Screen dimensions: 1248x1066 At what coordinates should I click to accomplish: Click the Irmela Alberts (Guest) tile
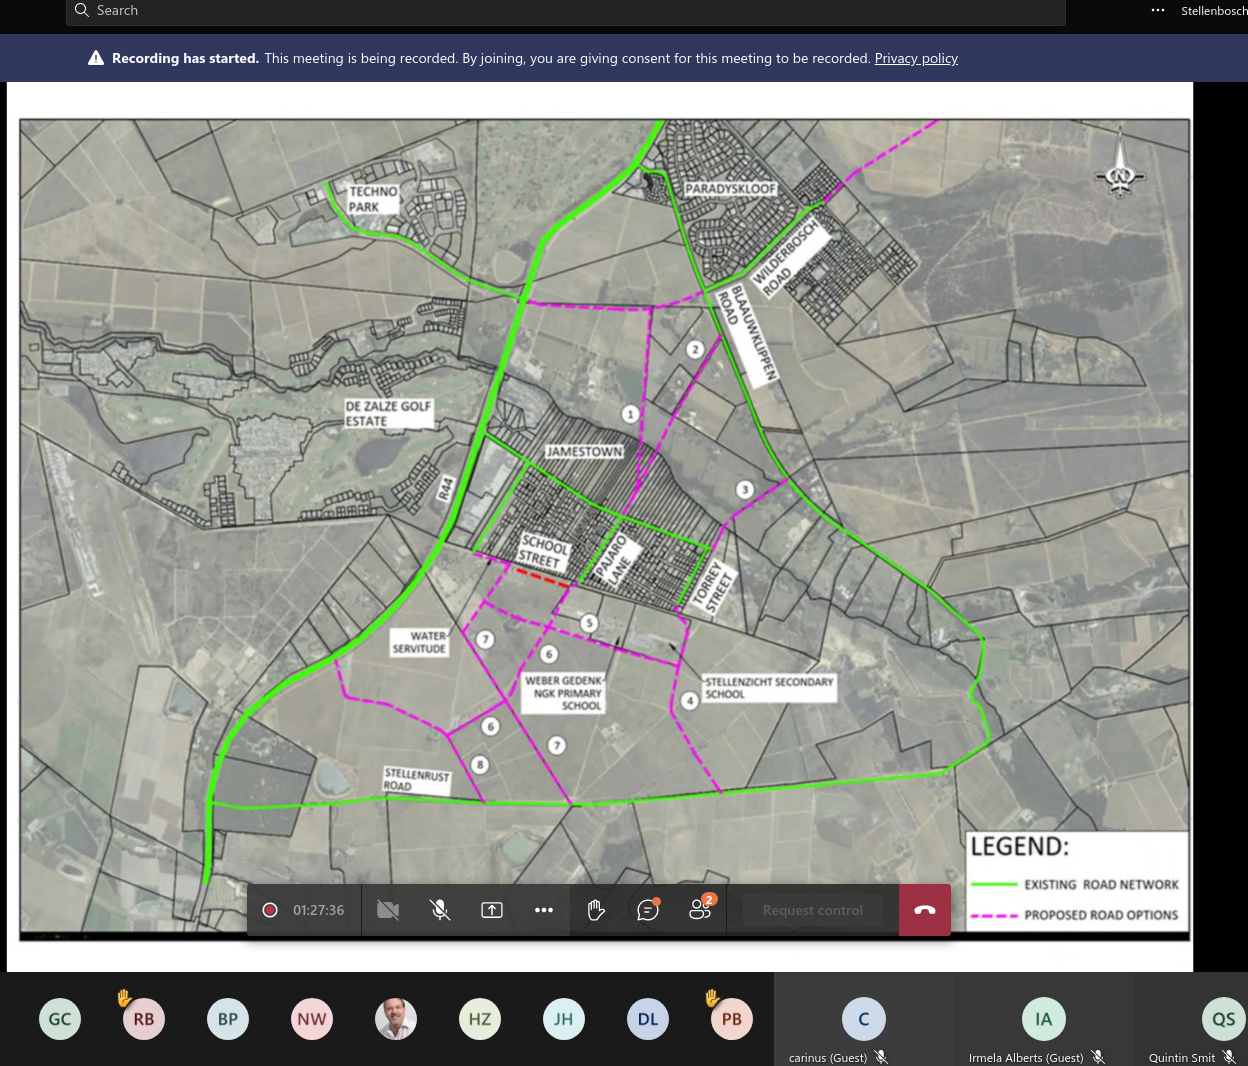pyautogui.click(x=1043, y=1025)
